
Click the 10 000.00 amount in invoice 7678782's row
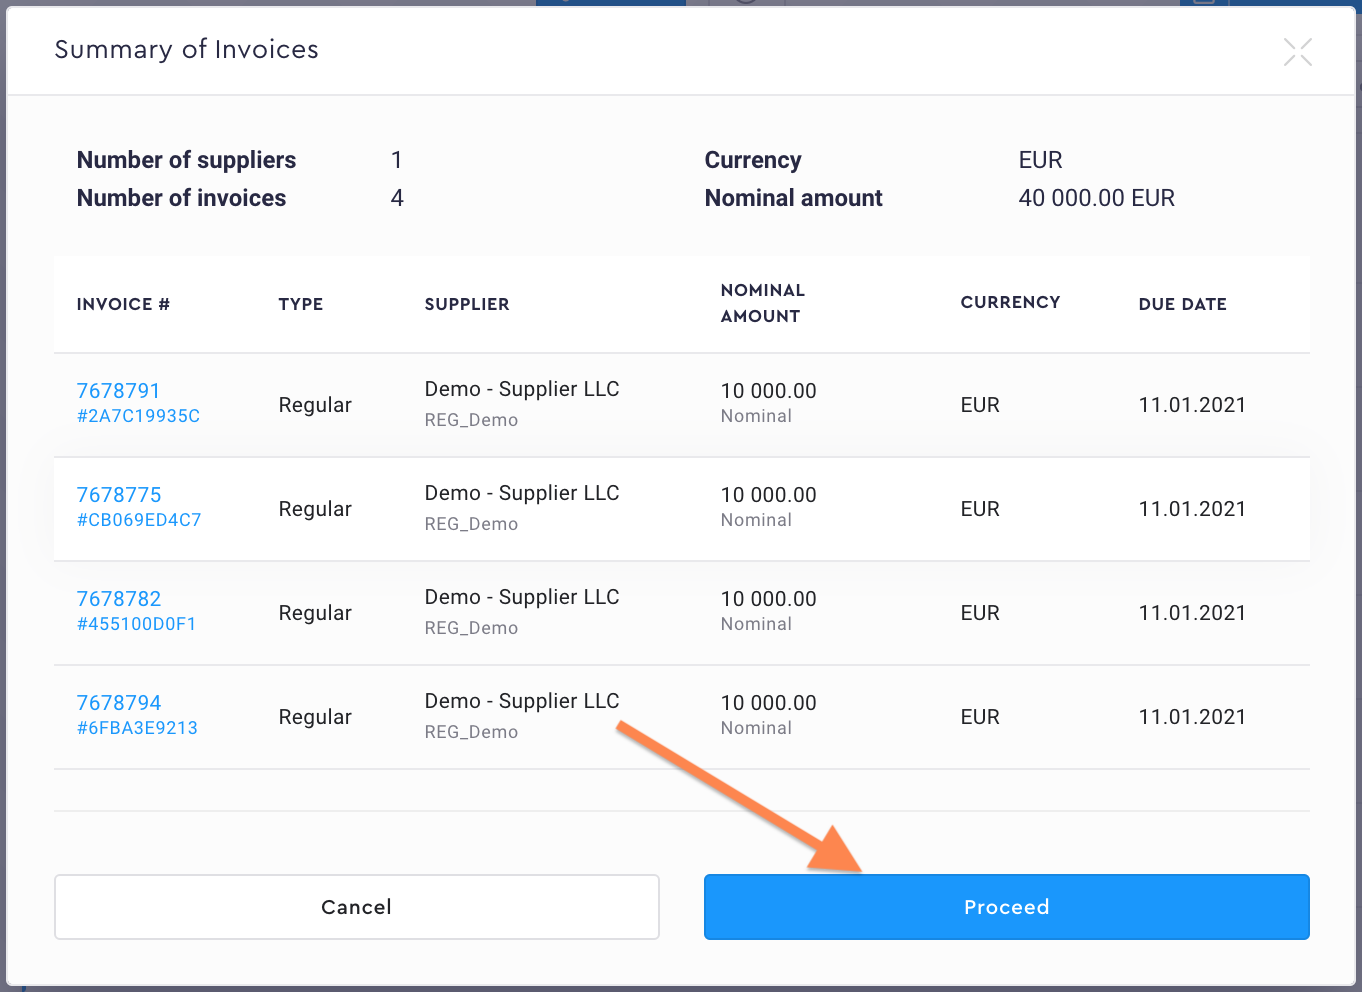pyautogui.click(x=768, y=599)
